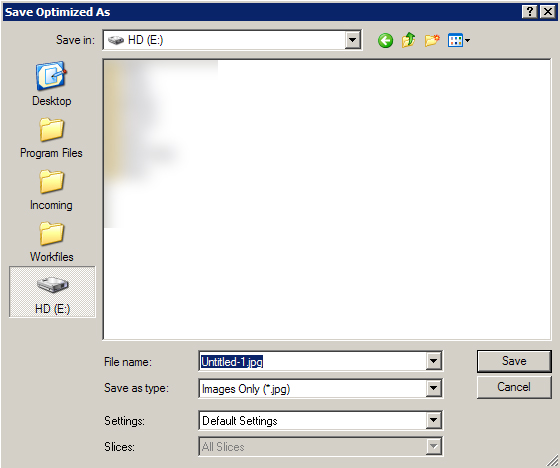560x468 pixels.
Task: Expand the Save in location dropdown
Action: [352, 40]
